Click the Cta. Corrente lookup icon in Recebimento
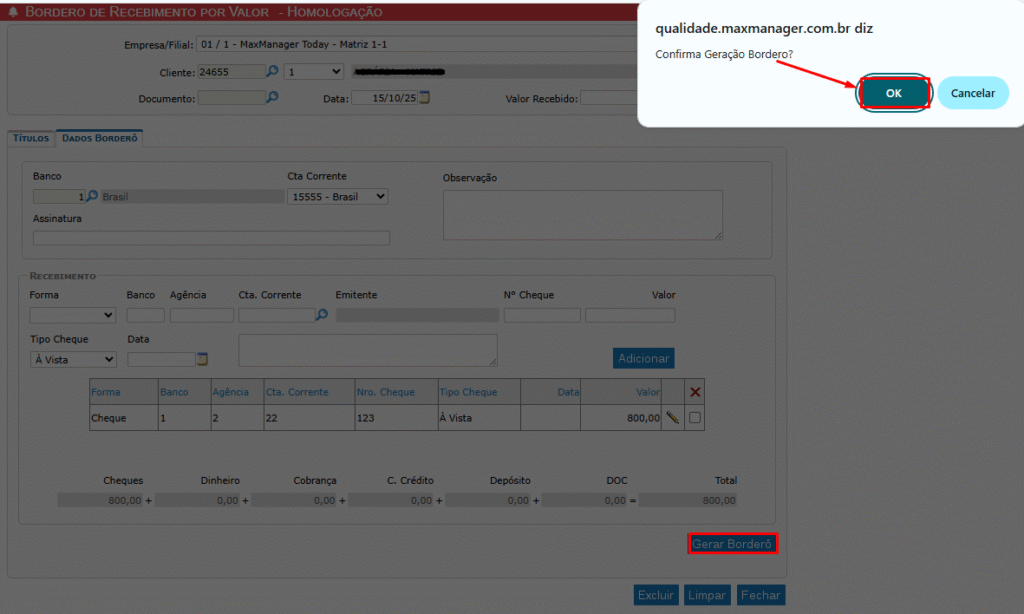The width and height of the screenshot is (1024, 614). 321,315
